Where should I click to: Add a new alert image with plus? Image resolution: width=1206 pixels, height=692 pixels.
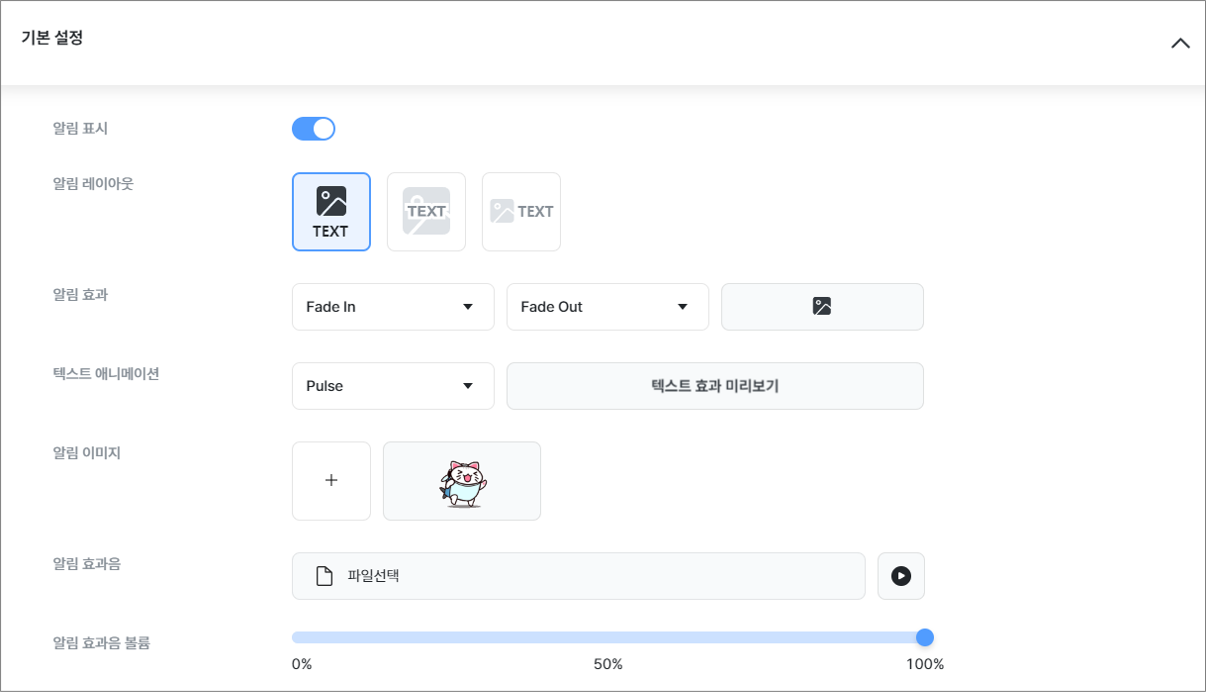pos(331,481)
